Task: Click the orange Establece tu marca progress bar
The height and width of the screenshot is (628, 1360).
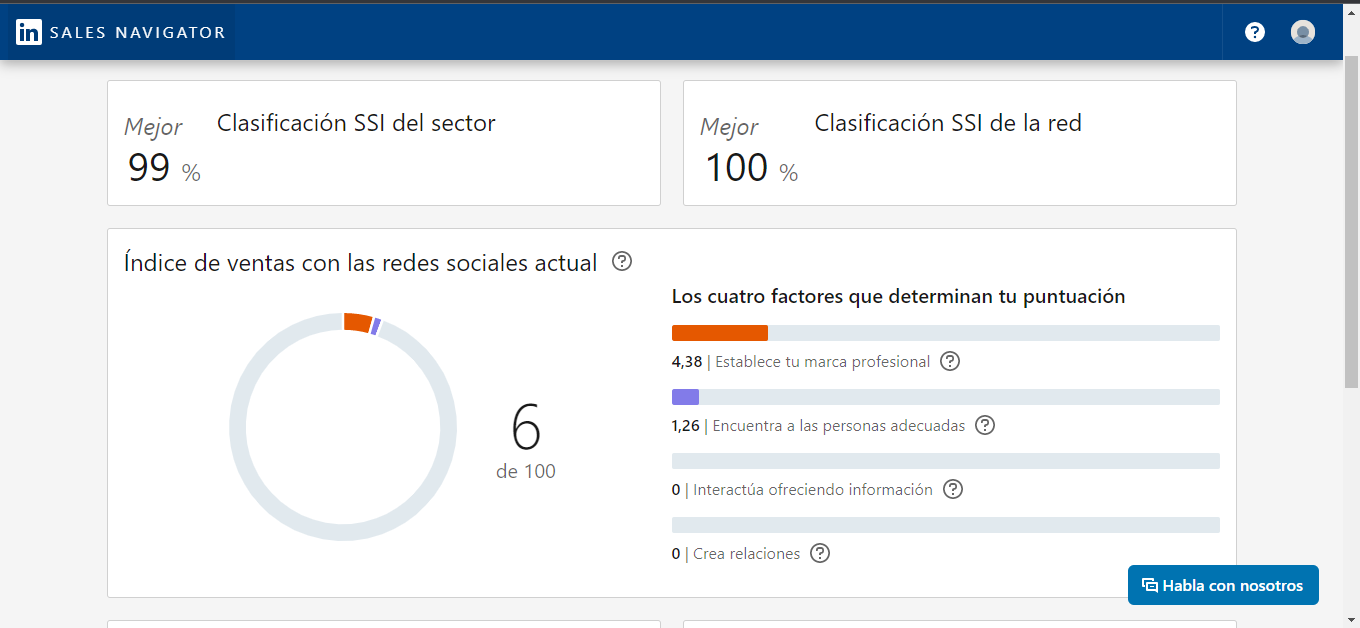Action: pos(720,333)
